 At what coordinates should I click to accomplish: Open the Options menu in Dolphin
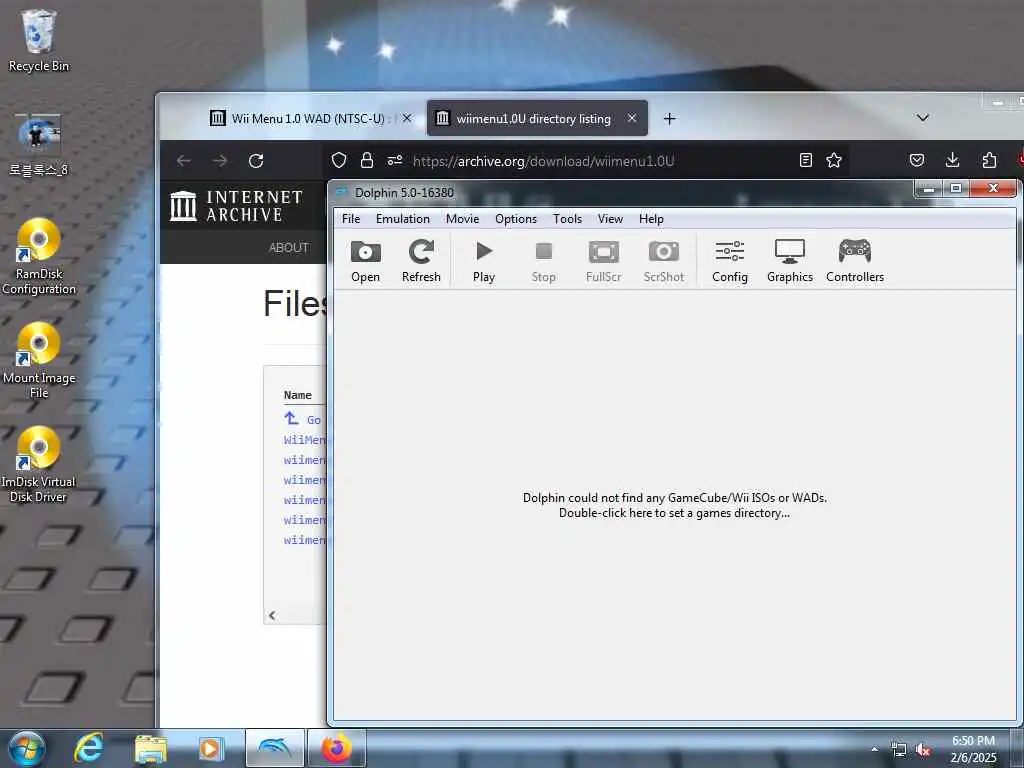pyautogui.click(x=515, y=219)
